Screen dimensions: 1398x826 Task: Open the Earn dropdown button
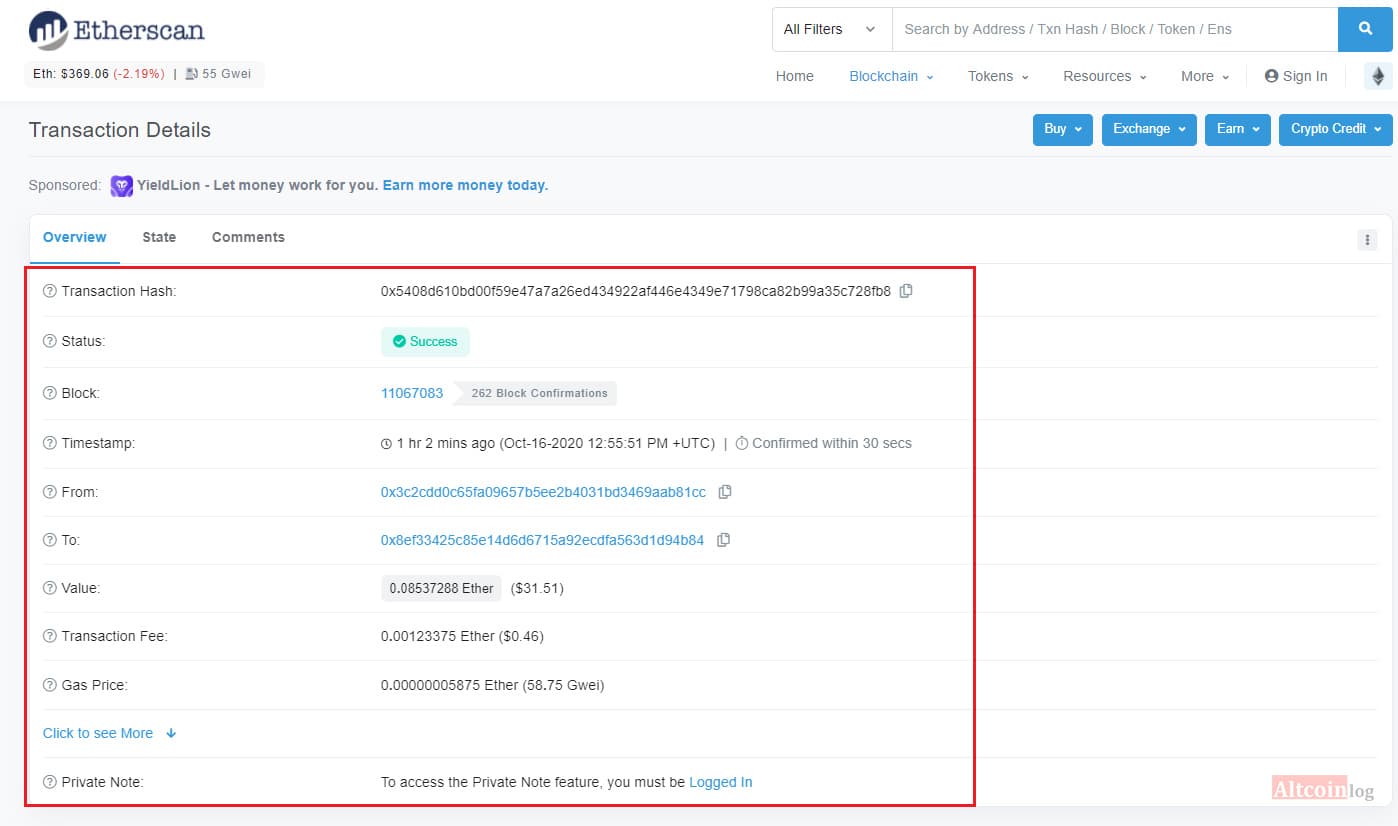[x=1238, y=129]
